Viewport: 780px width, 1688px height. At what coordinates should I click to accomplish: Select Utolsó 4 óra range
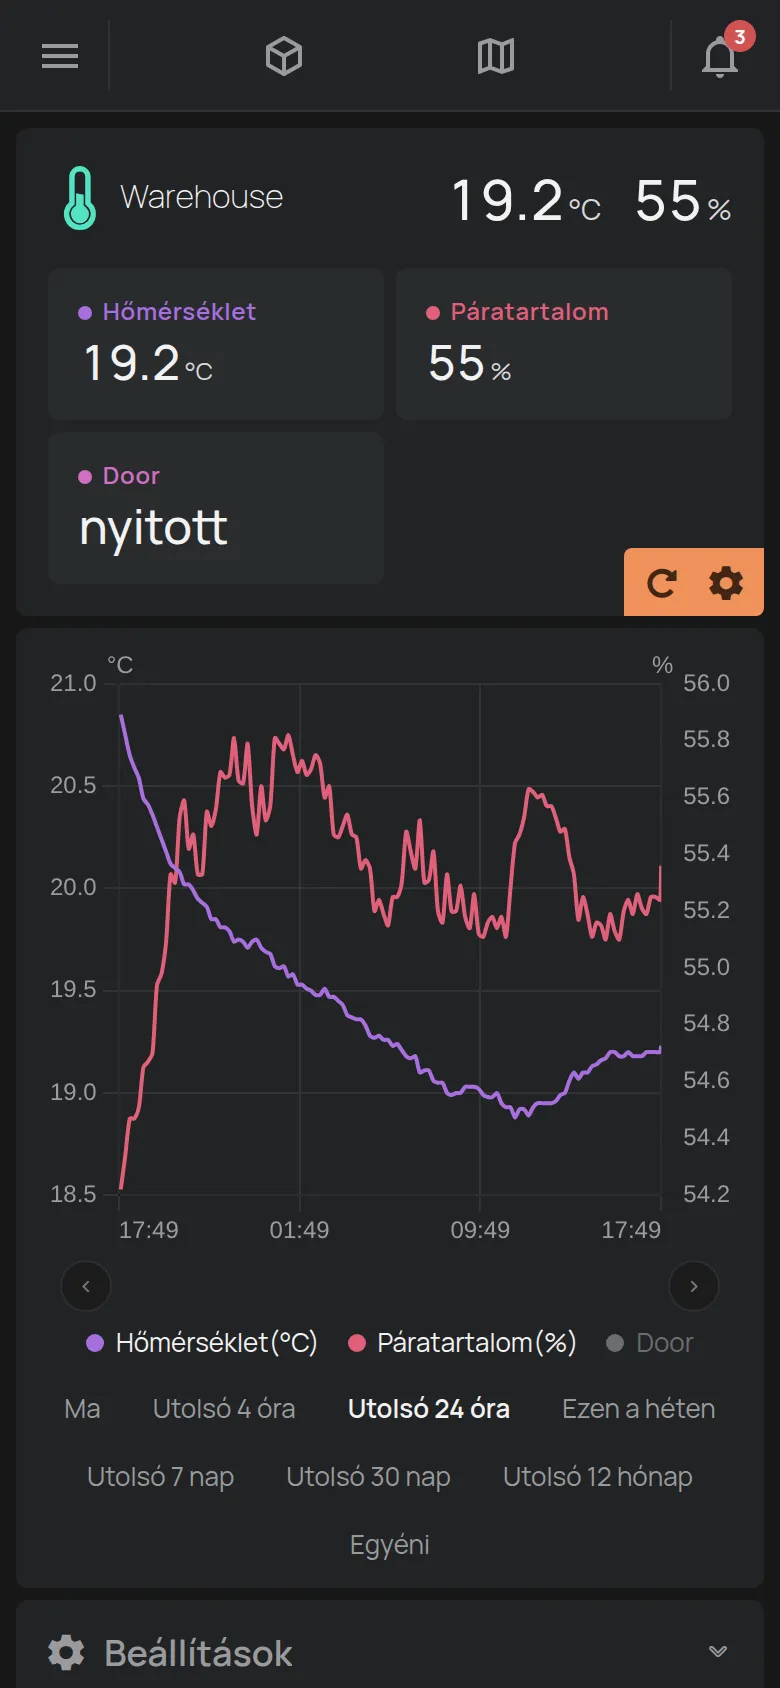(x=224, y=1409)
